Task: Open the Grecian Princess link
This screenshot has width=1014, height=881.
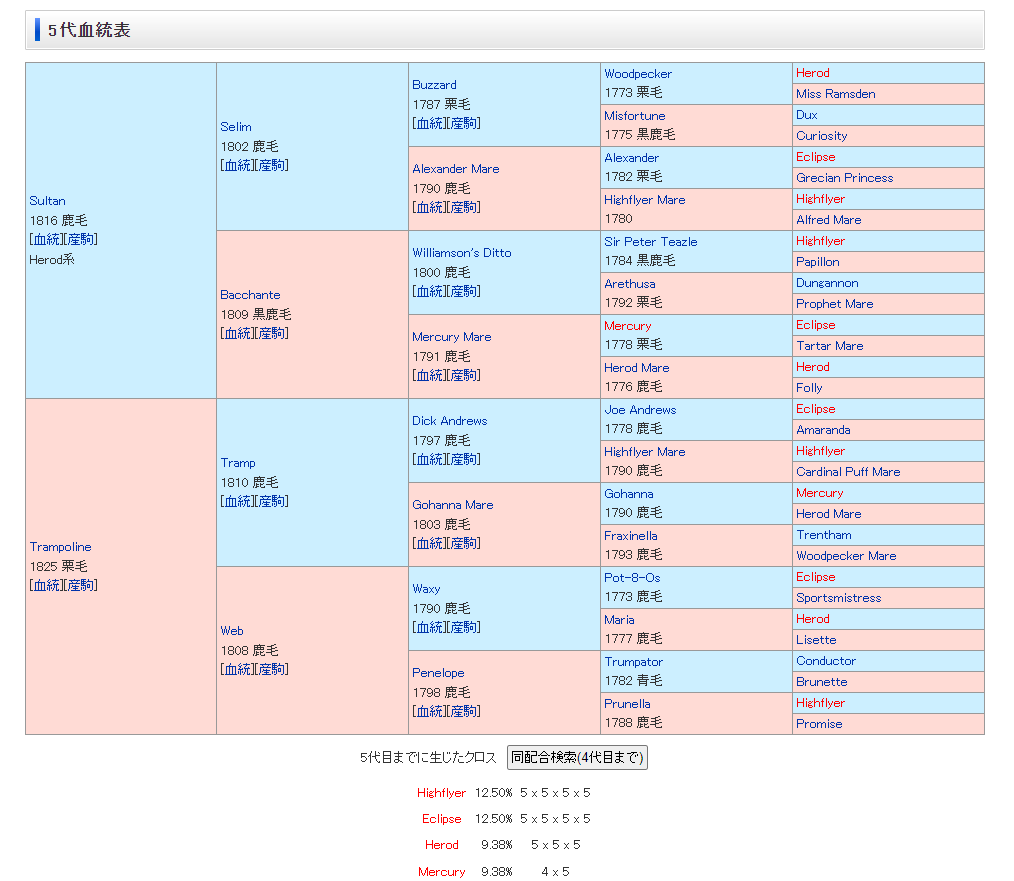Action: coord(844,178)
